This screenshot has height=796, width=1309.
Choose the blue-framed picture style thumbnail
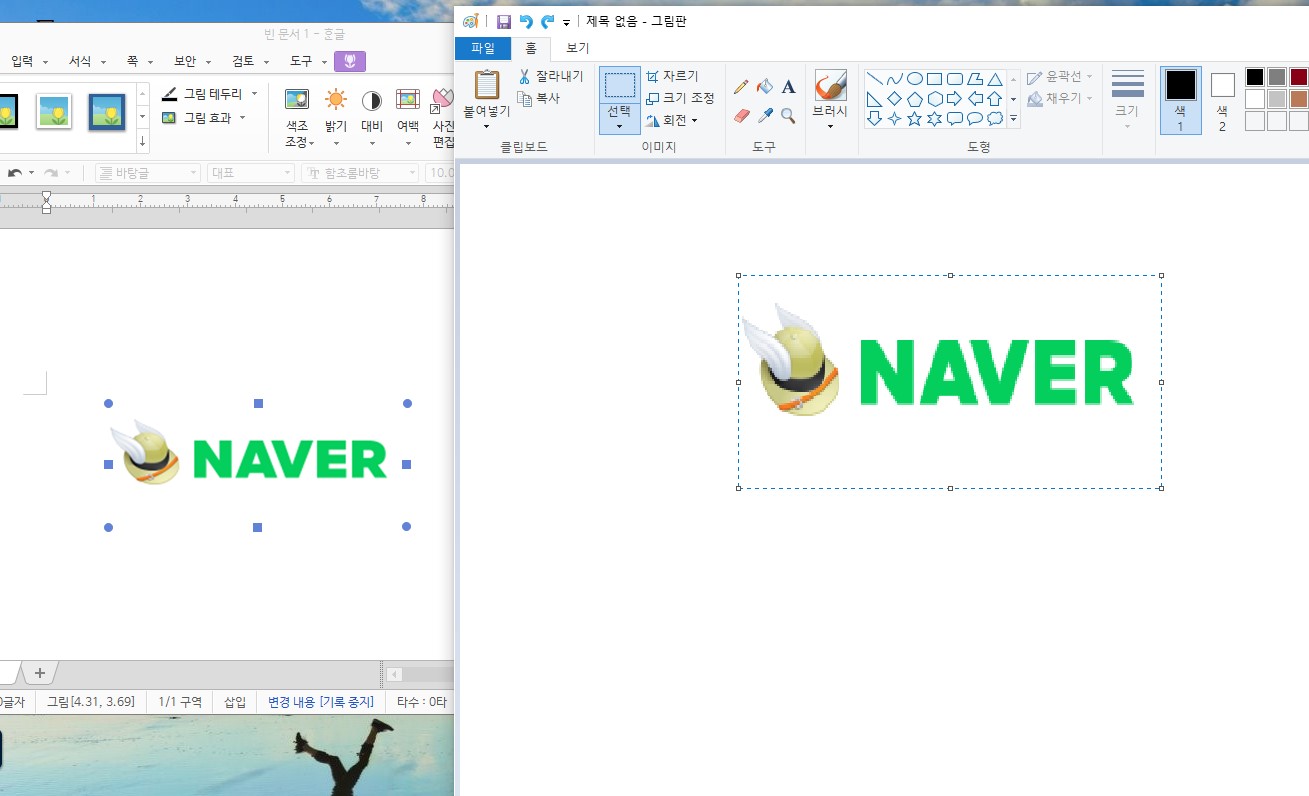pos(106,112)
